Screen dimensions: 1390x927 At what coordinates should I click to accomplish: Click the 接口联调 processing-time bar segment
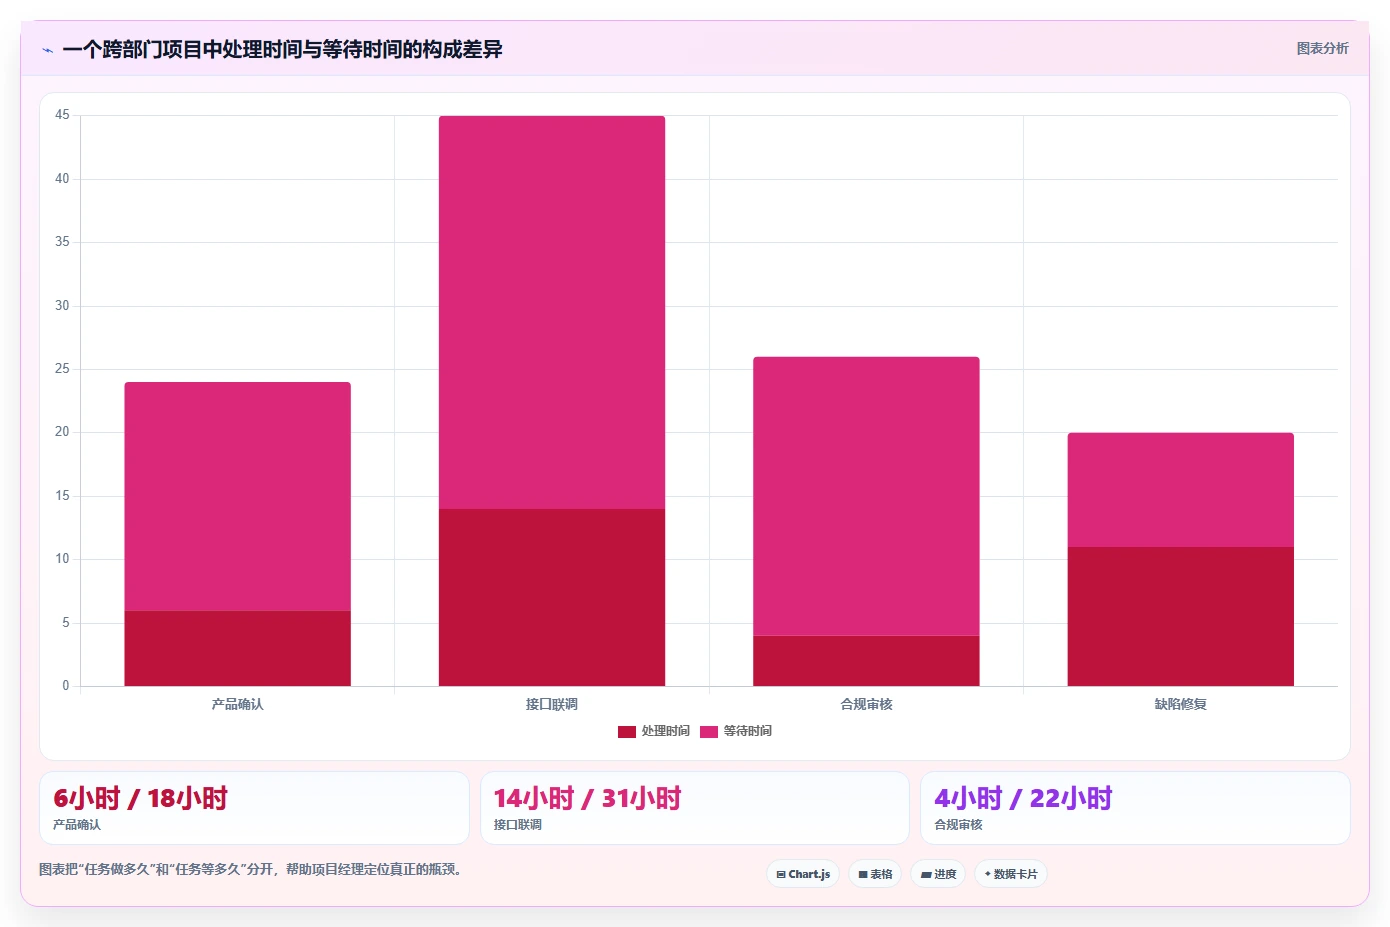pyautogui.click(x=552, y=597)
